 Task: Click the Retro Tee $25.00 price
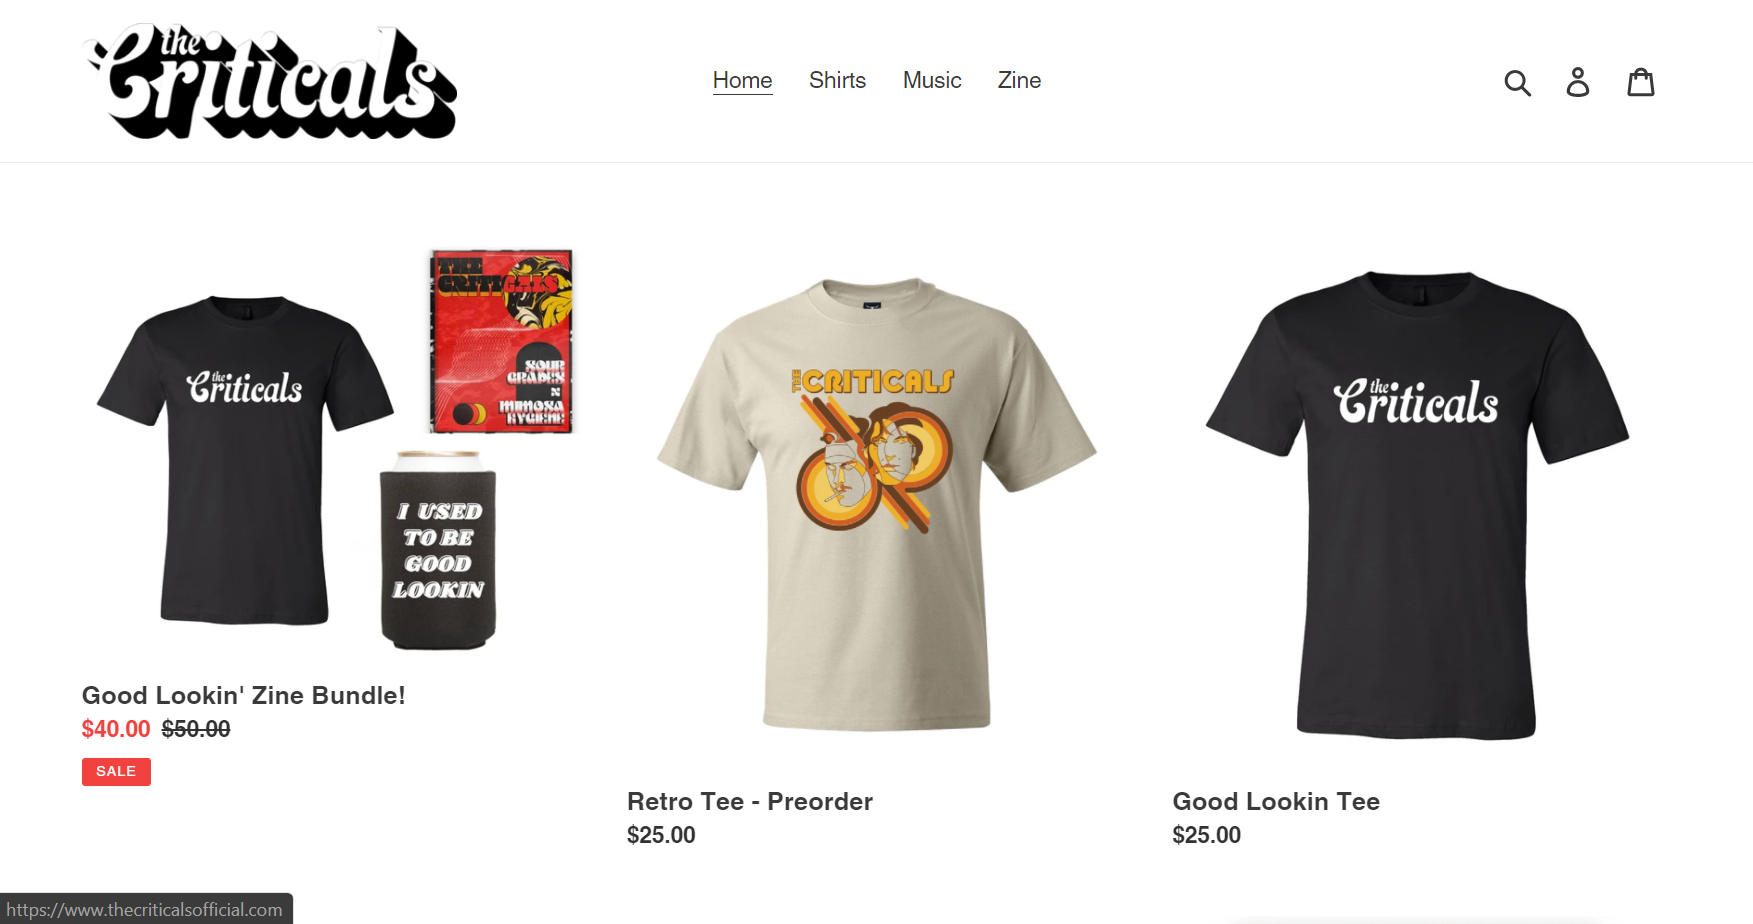(x=661, y=835)
